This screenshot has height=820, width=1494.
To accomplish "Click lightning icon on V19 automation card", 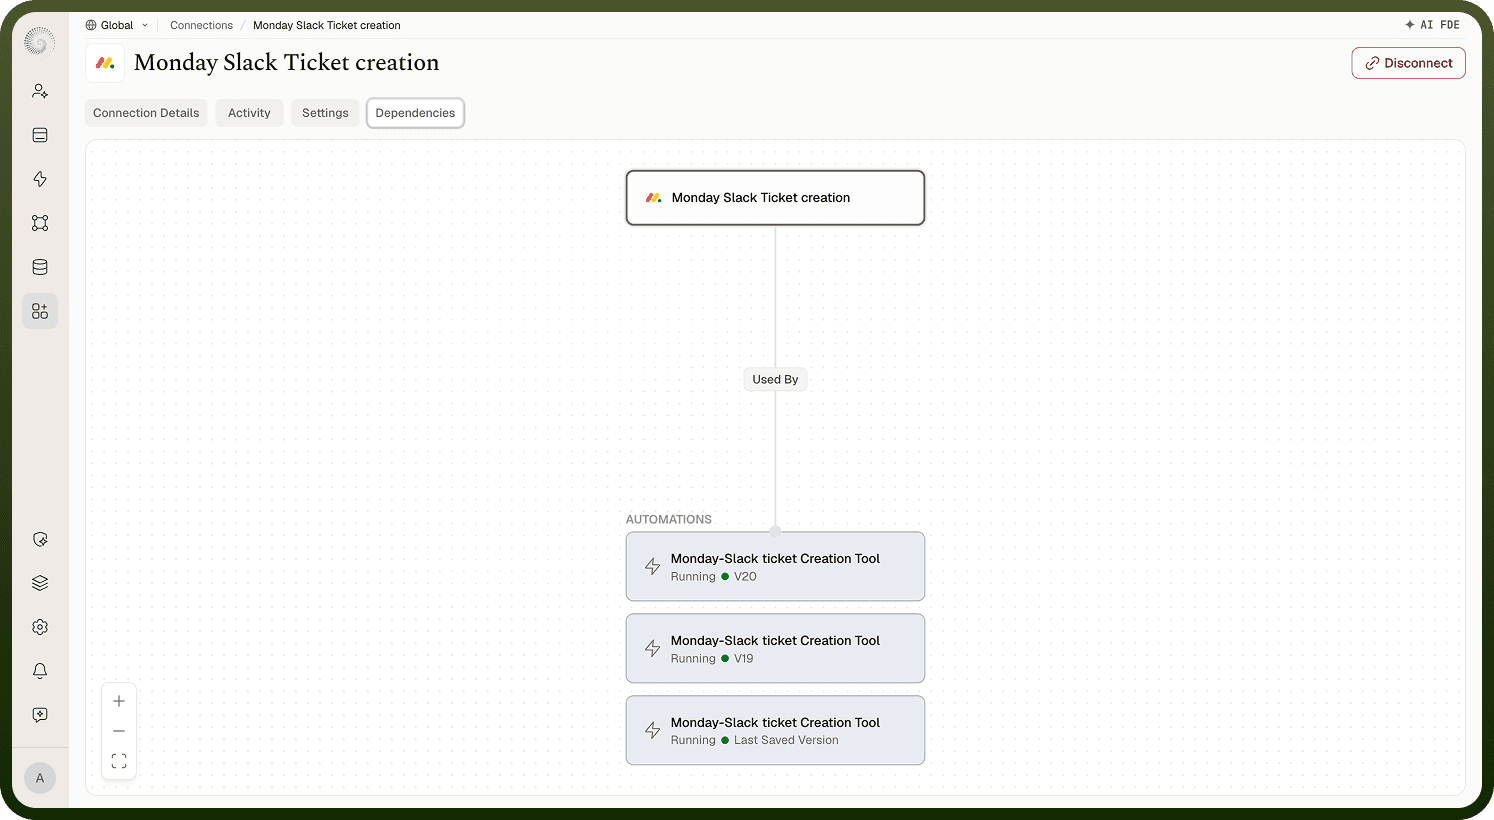I will tap(652, 649).
